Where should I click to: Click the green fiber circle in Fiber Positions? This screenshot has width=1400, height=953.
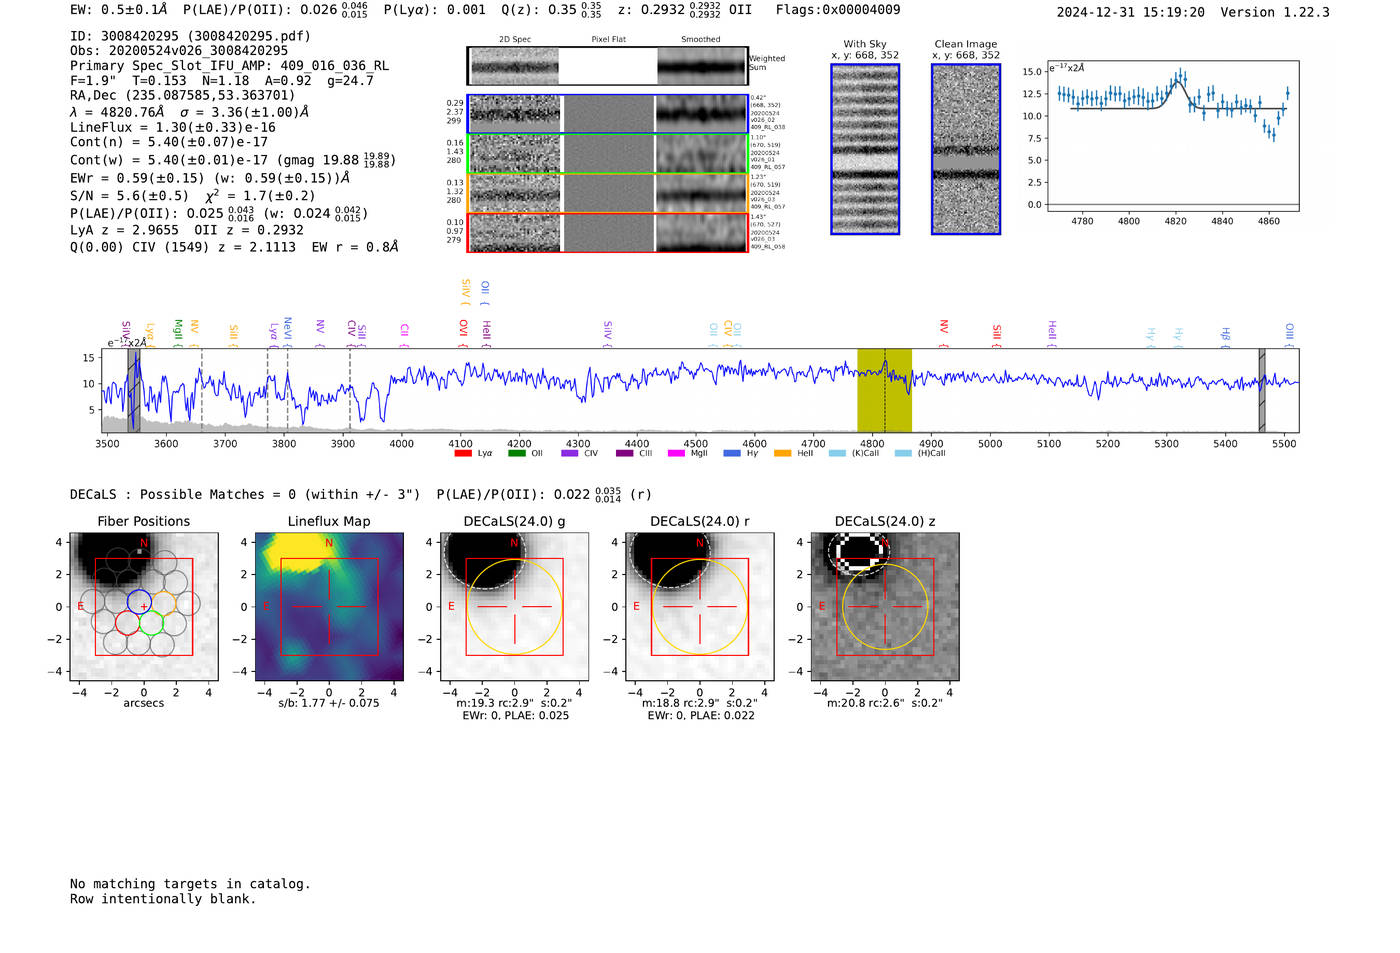coord(150,623)
